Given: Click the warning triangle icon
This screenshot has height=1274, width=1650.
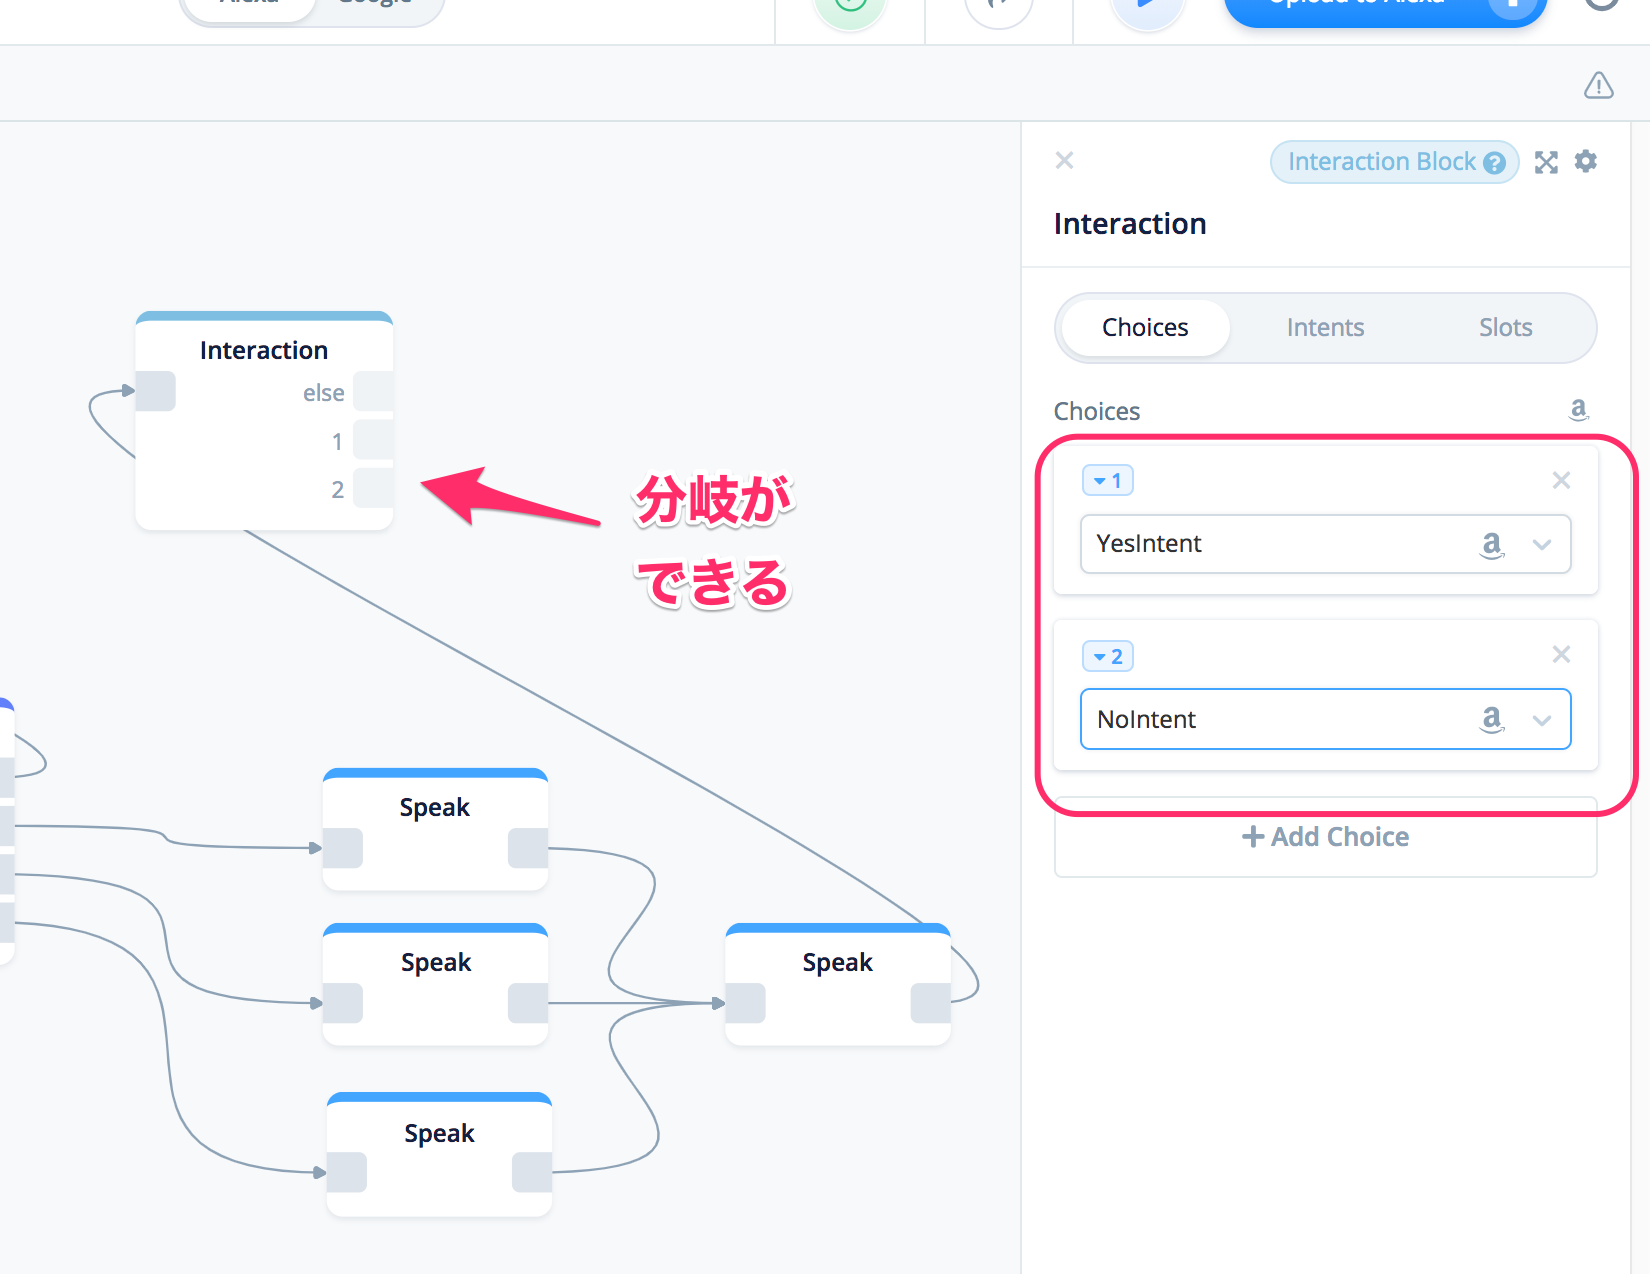Looking at the screenshot, I should 1598,86.
